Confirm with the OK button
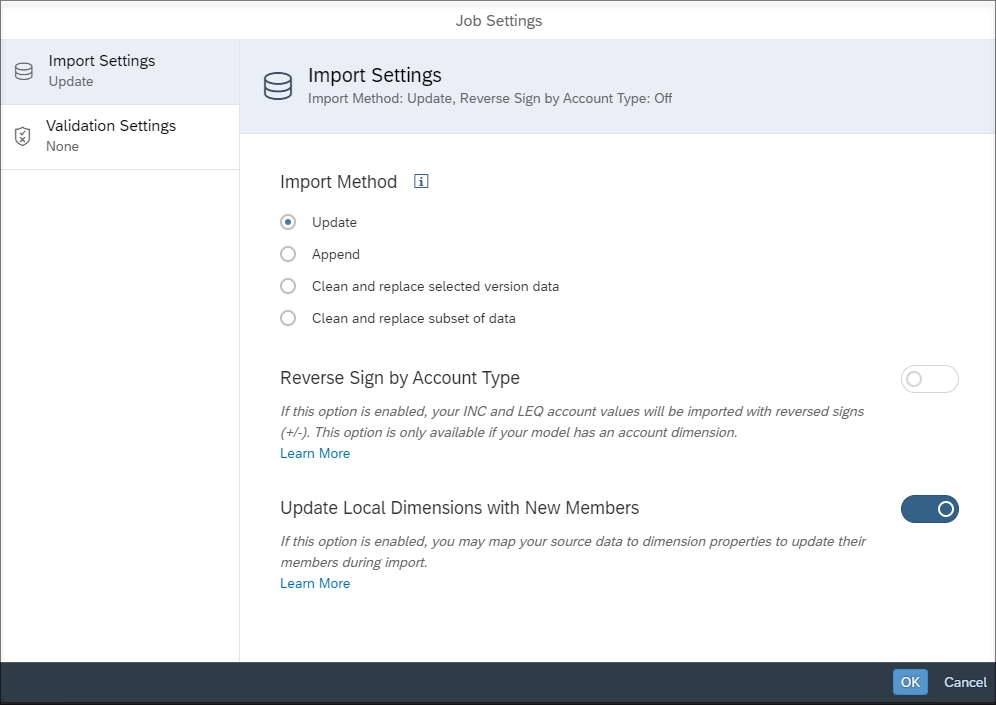This screenshot has width=996, height=705. tap(910, 682)
